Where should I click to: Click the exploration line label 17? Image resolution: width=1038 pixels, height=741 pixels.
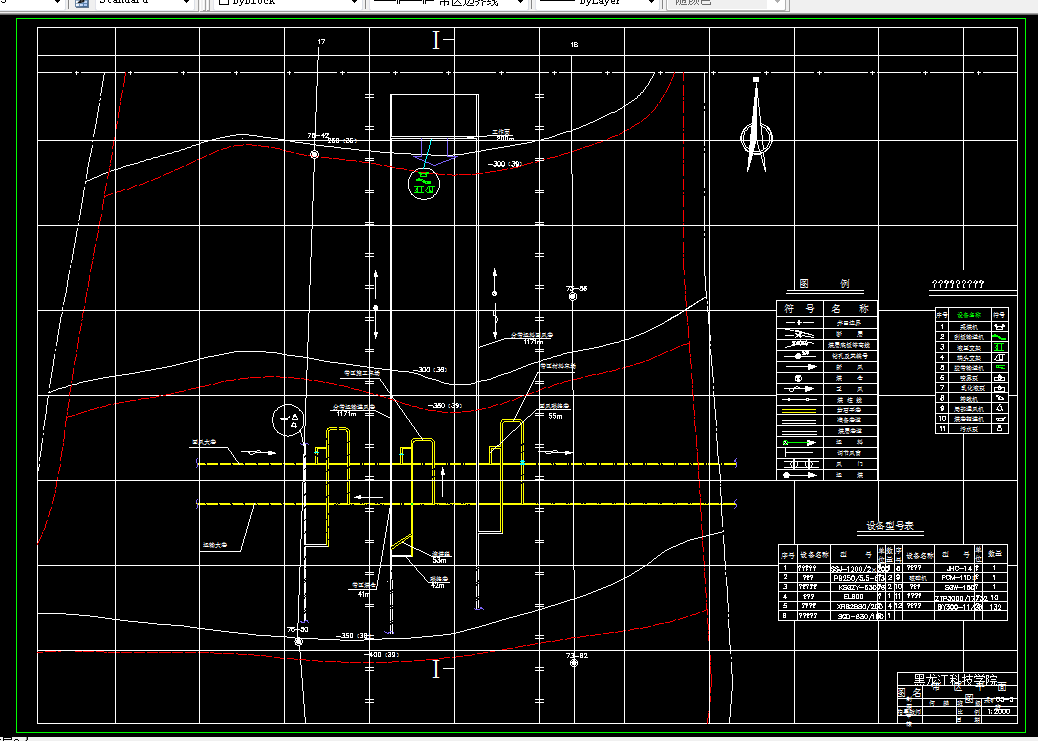[321, 42]
